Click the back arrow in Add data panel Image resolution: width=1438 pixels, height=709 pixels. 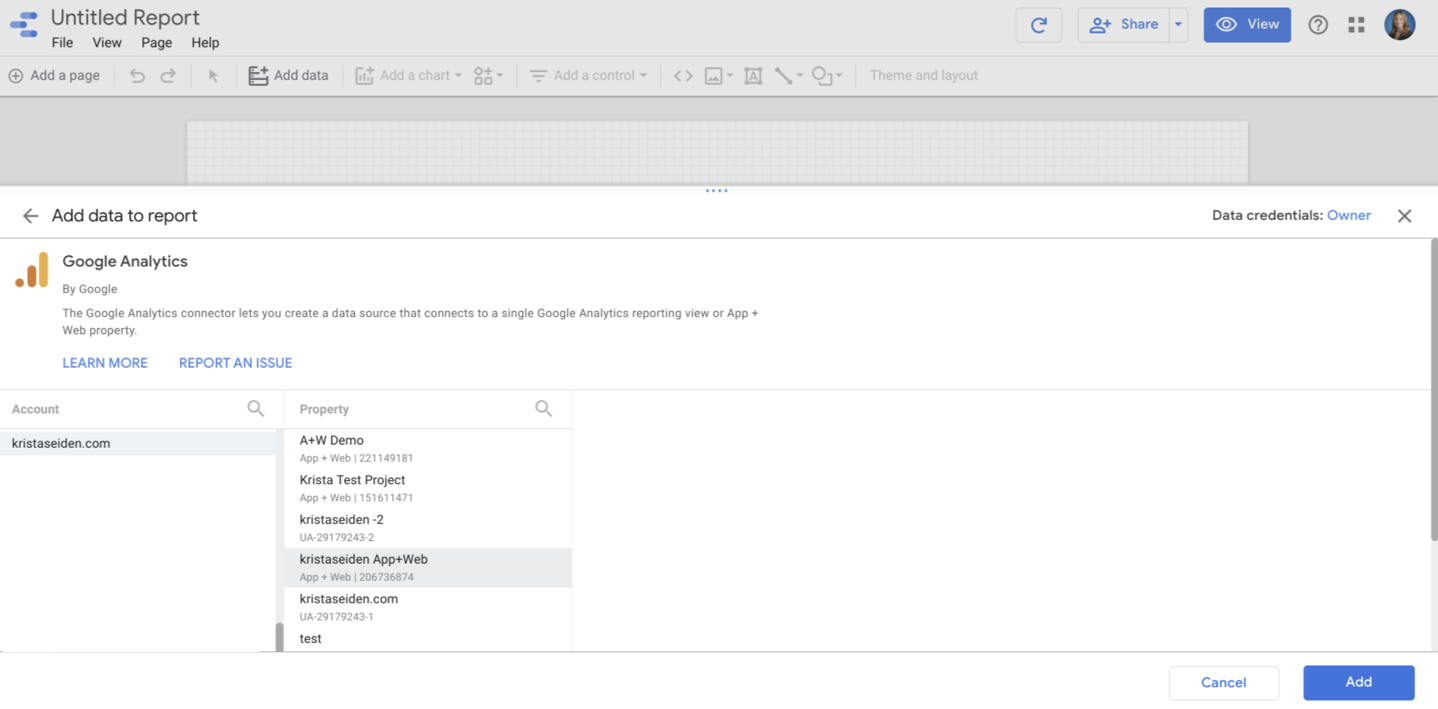30,216
